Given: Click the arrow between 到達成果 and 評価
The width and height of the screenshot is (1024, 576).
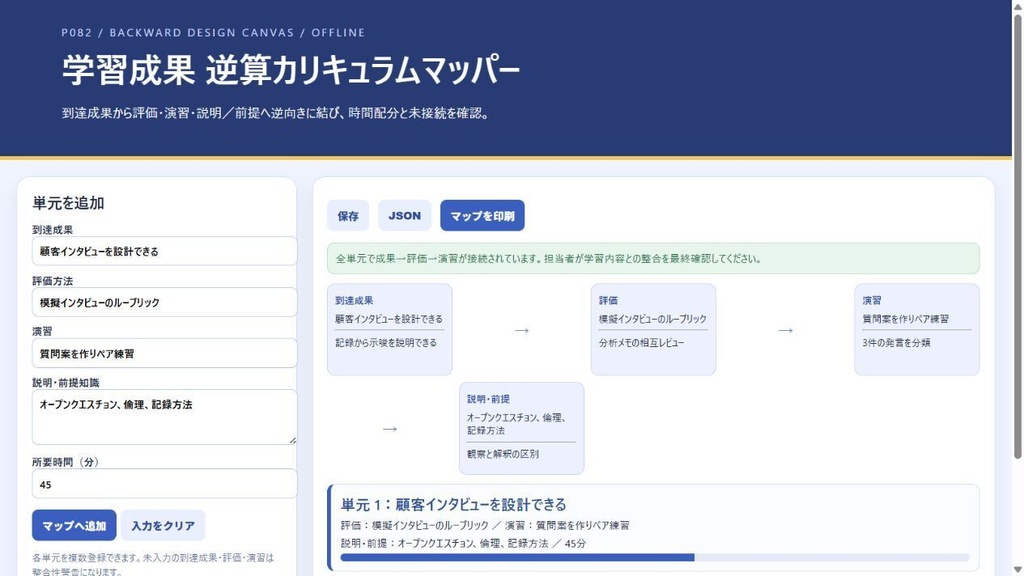Looking at the screenshot, I should [521, 330].
